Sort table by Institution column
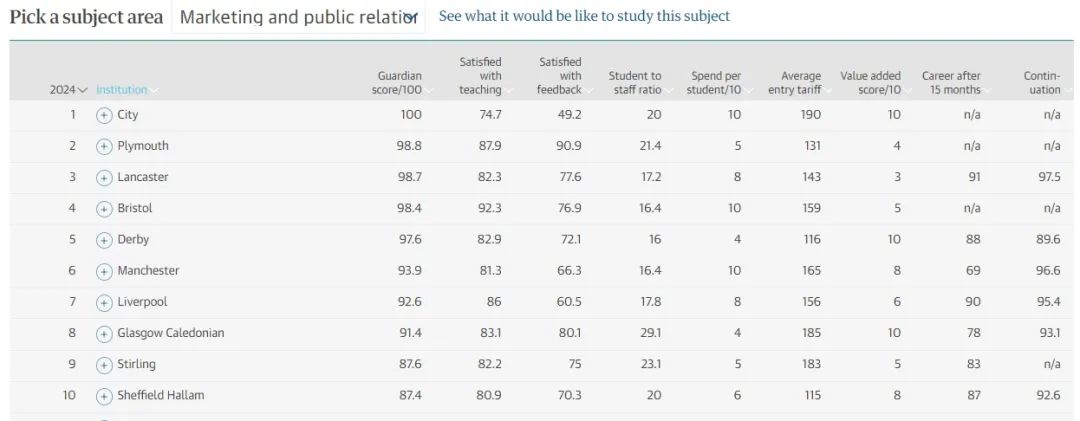Image resolution: width=1080 pixels, height=421 pixels. coord(125,90)
